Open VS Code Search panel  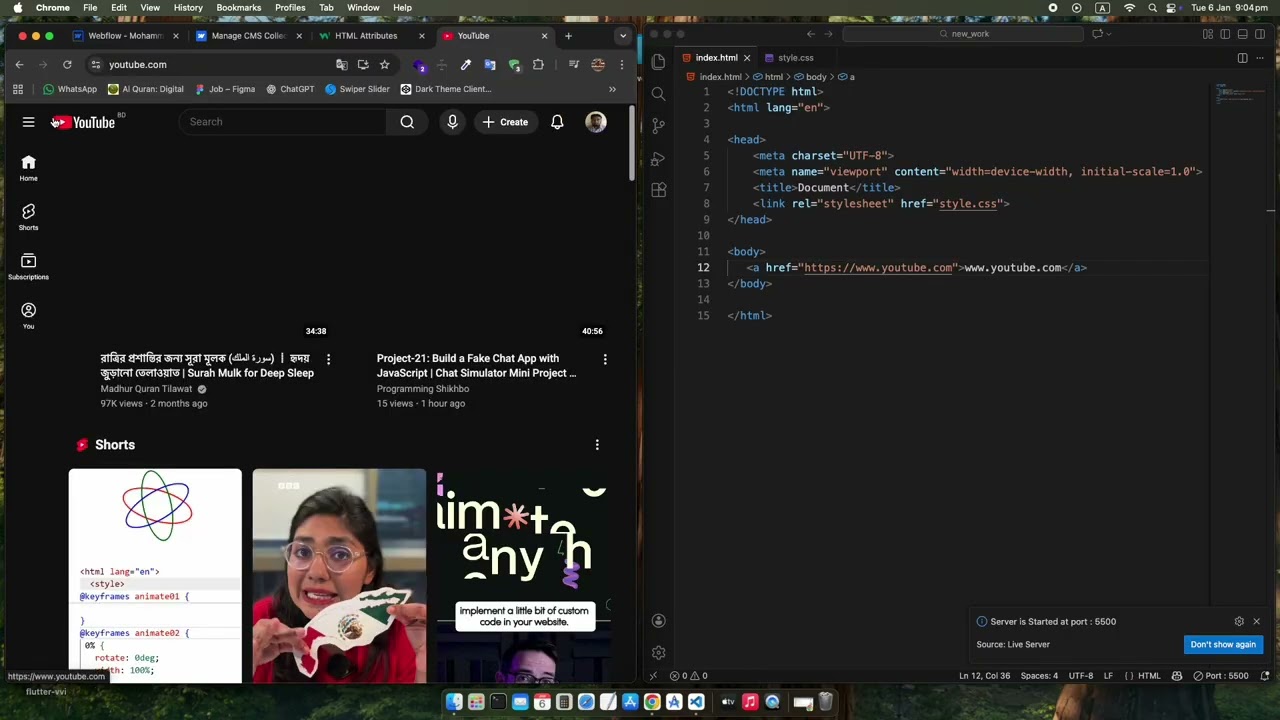(658, 94)
